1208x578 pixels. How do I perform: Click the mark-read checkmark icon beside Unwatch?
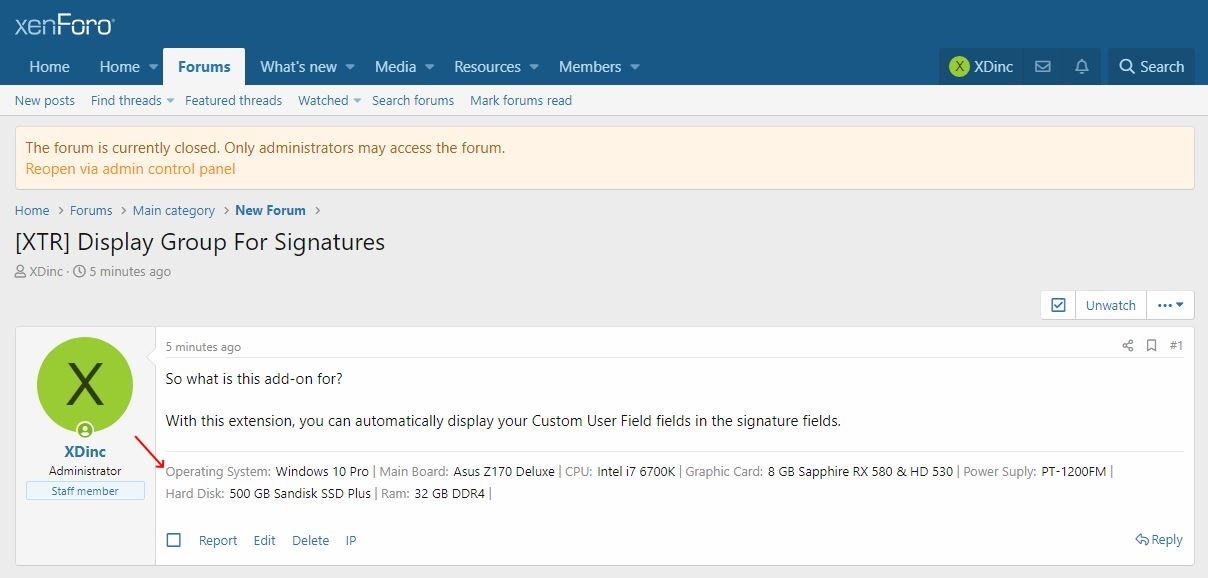(x=1058, y=305)
